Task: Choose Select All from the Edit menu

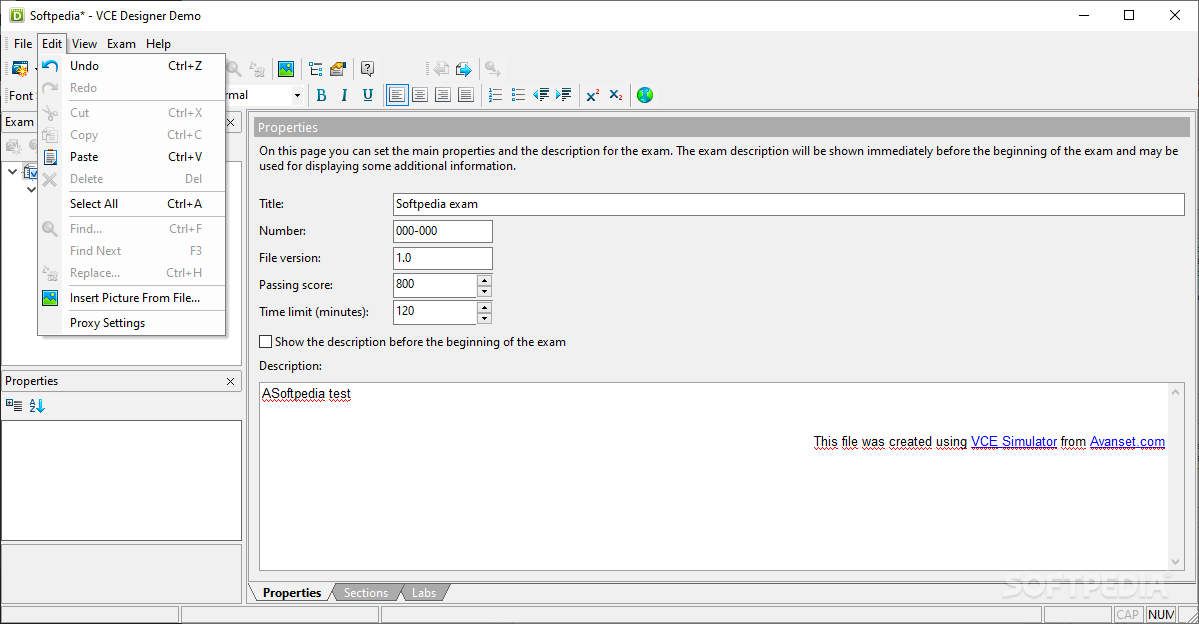Action: [x=132, y=203]
